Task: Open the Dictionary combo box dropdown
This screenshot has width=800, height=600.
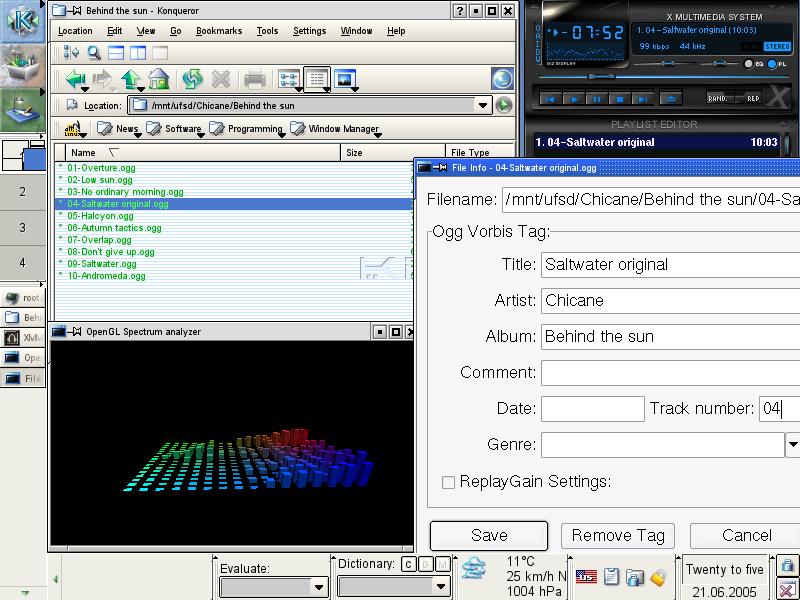Action: (441, 586)
